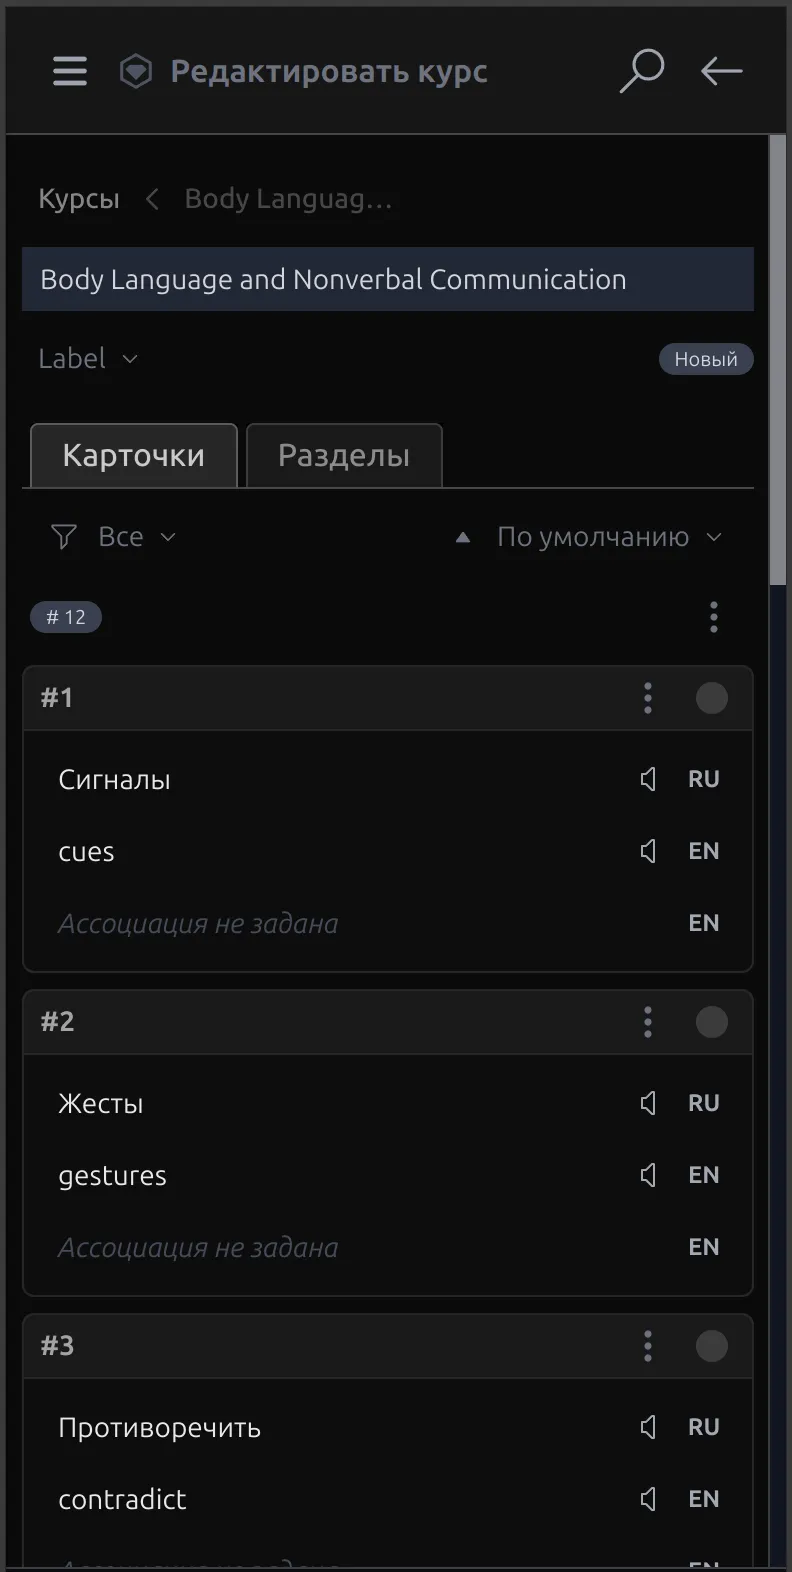Click the Новый badge button
This screenshot has height=1572, width=792.
click(x=705, y=359)
